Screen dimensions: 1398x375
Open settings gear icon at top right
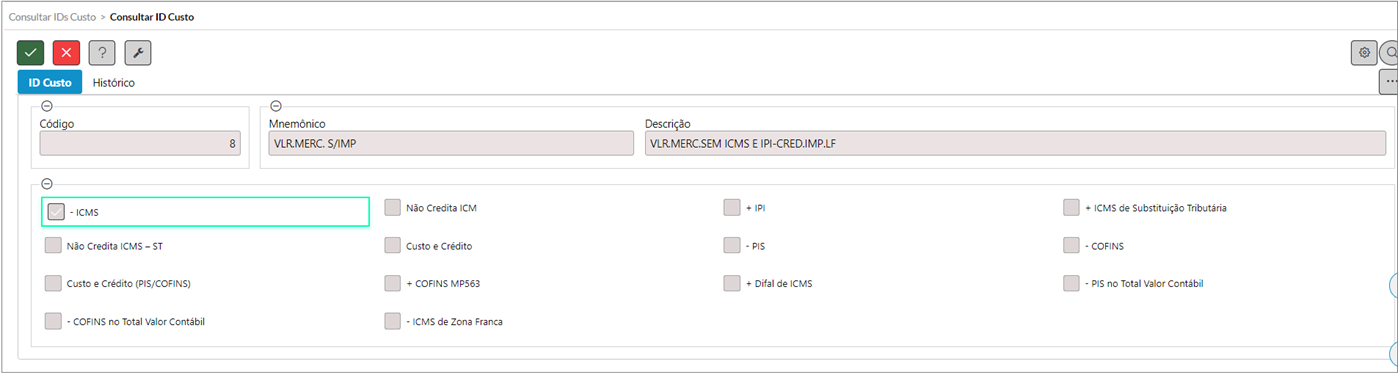pos(1364,53)
